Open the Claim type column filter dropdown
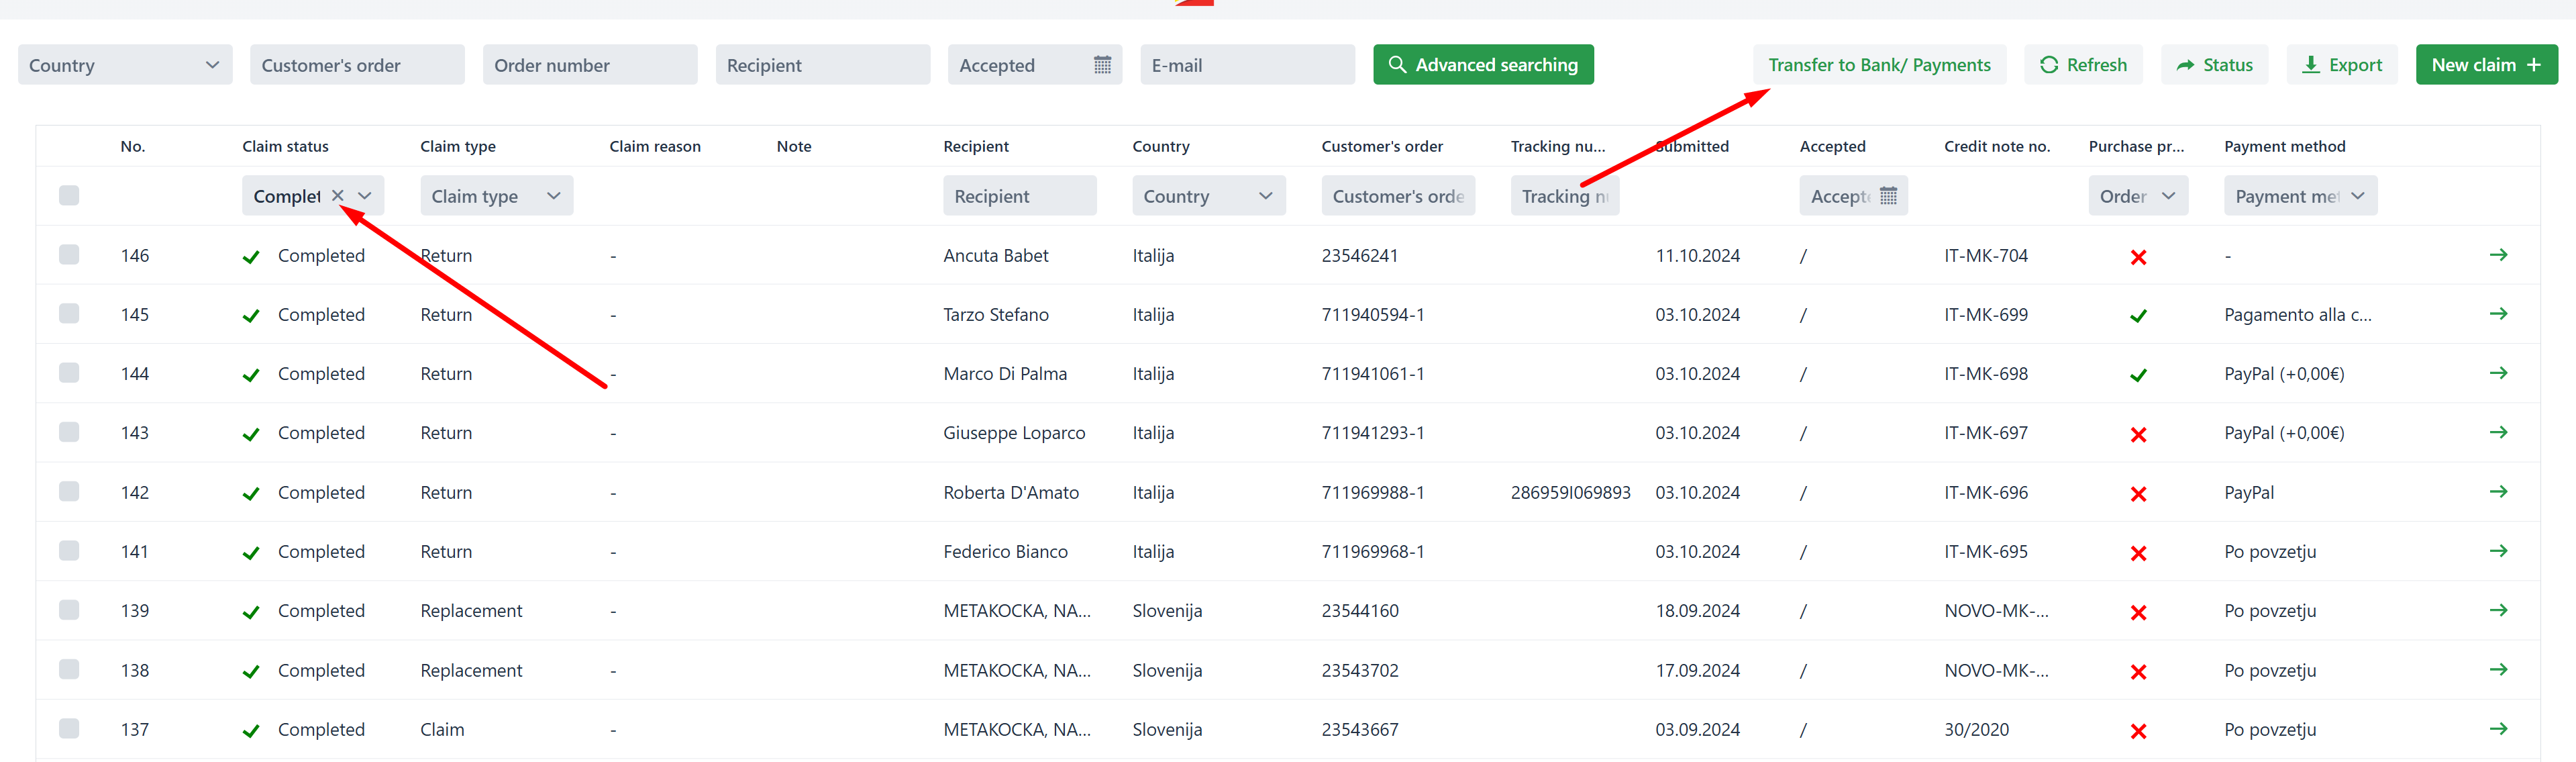The image size is (2576, 762). pyautogui.click(x=496, y=196)
